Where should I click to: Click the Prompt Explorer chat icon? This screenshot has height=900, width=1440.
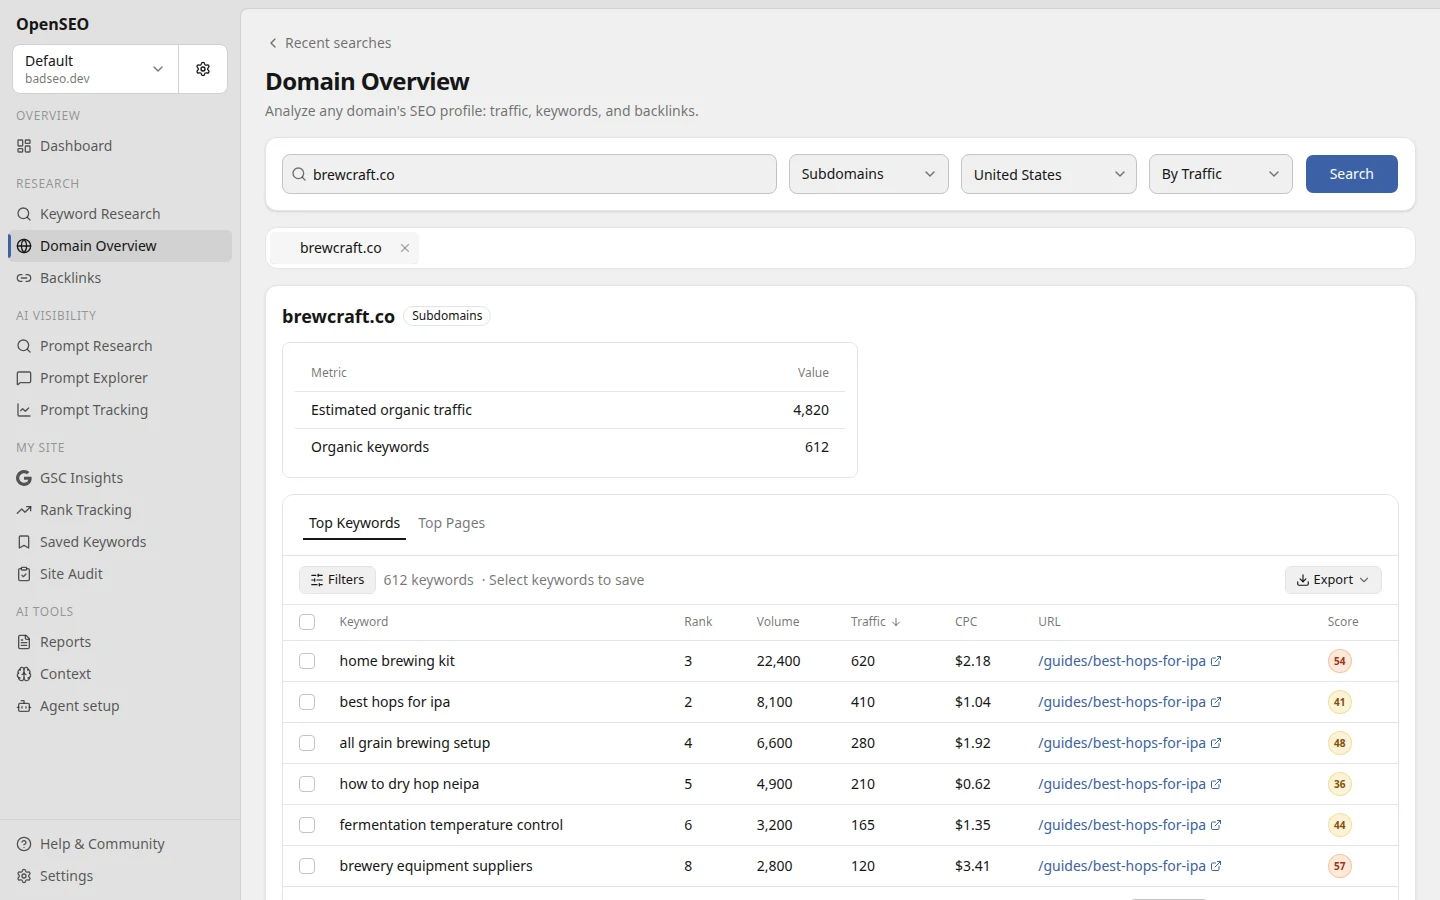click(24, 378)
